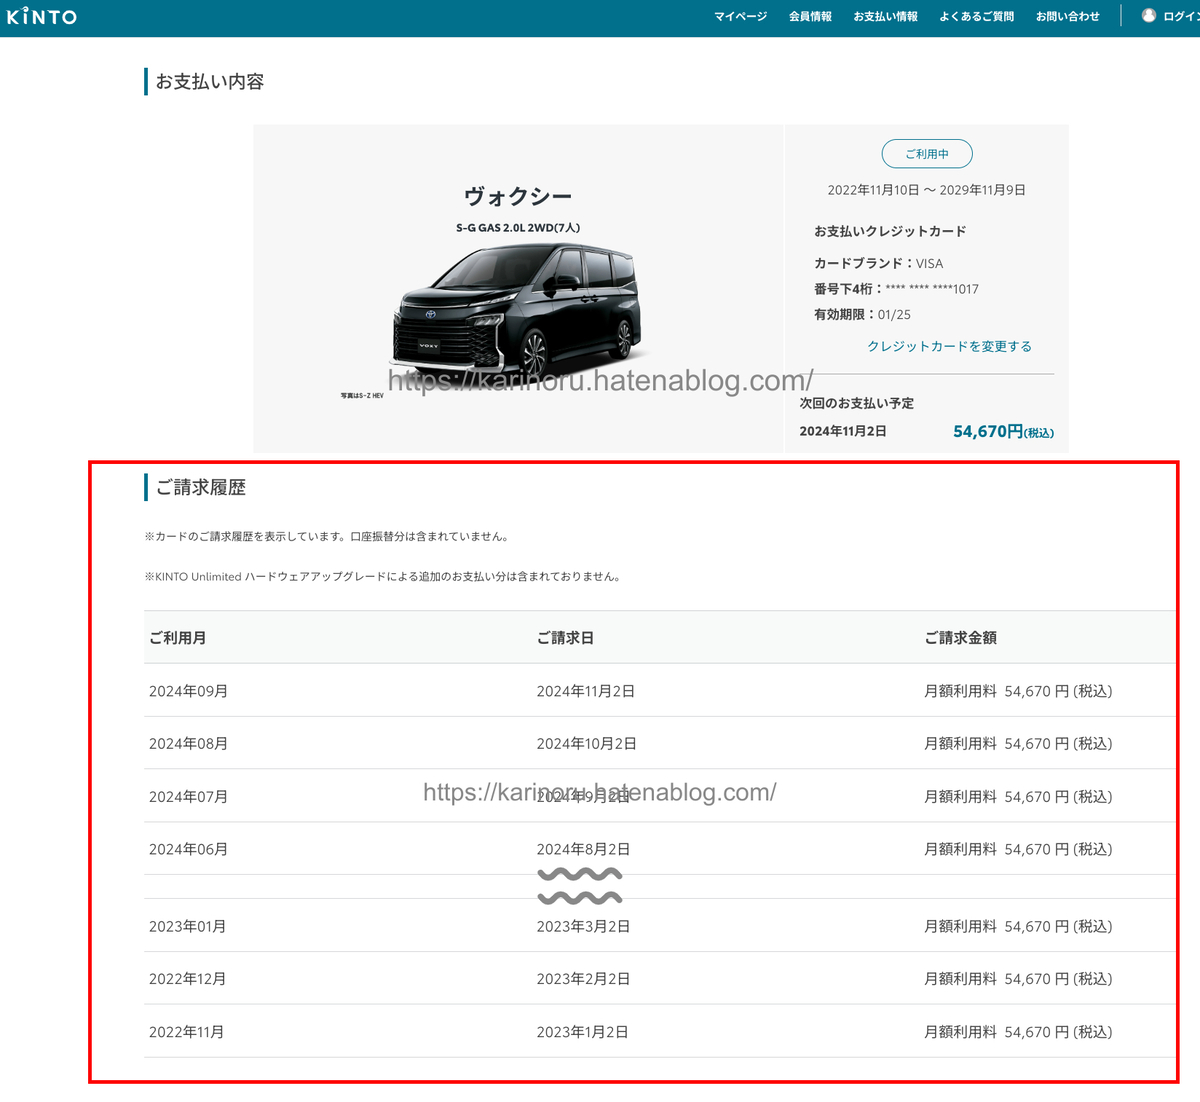Viewport: 1200px width, 1102px height.
Task: Click the ログイン link
Action: [x=1181, y=17]
